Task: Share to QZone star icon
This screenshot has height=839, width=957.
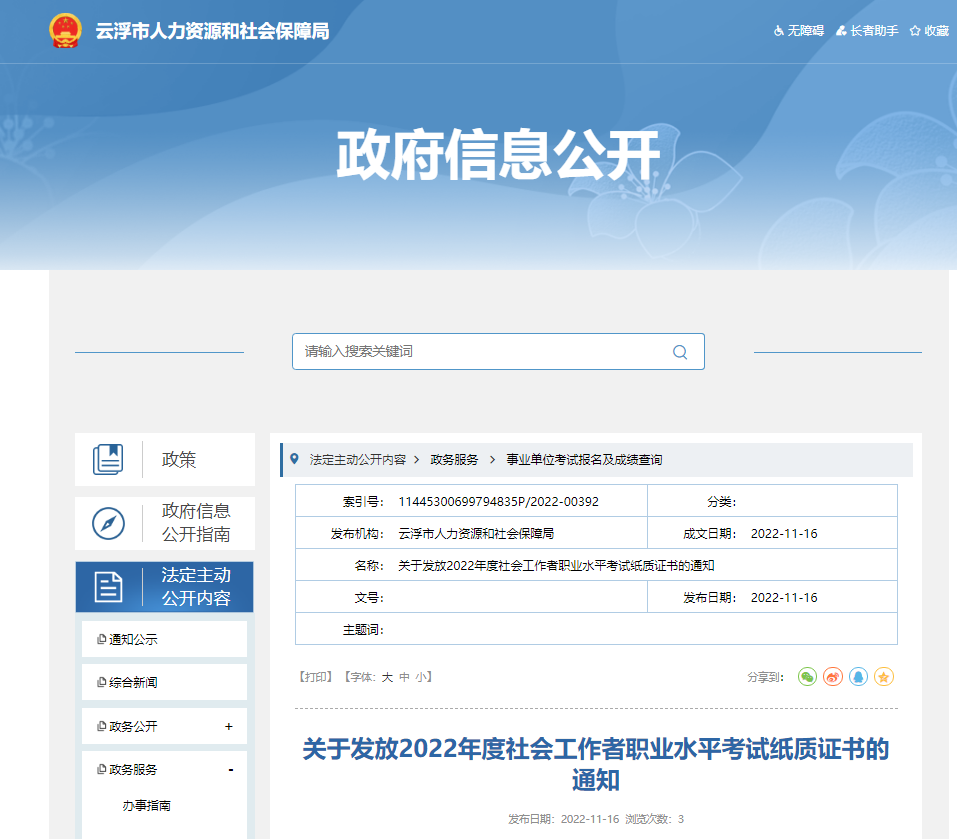Action: pyautogui.click(x=883, y=677)
